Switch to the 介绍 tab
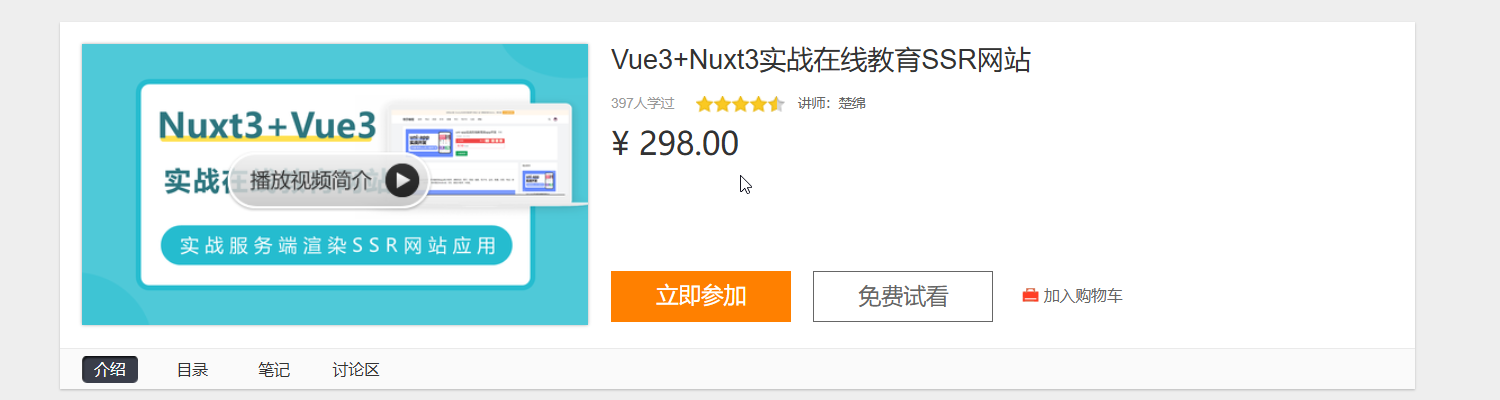Screen dimensions: 1500x400 pyautogui.click(x=110, y=370)
